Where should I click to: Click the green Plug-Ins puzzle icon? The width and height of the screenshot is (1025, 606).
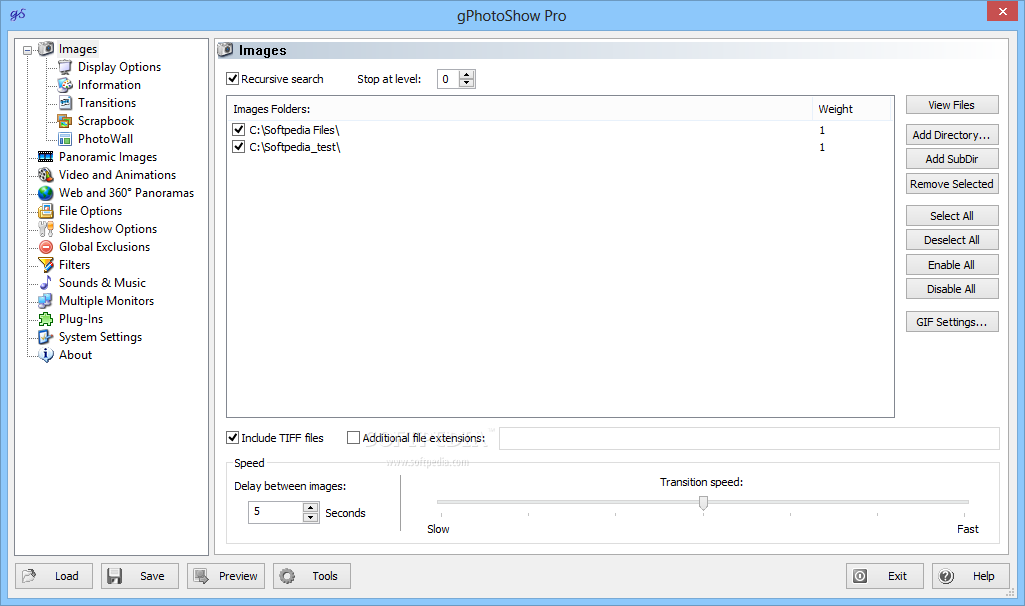[46, 319]
